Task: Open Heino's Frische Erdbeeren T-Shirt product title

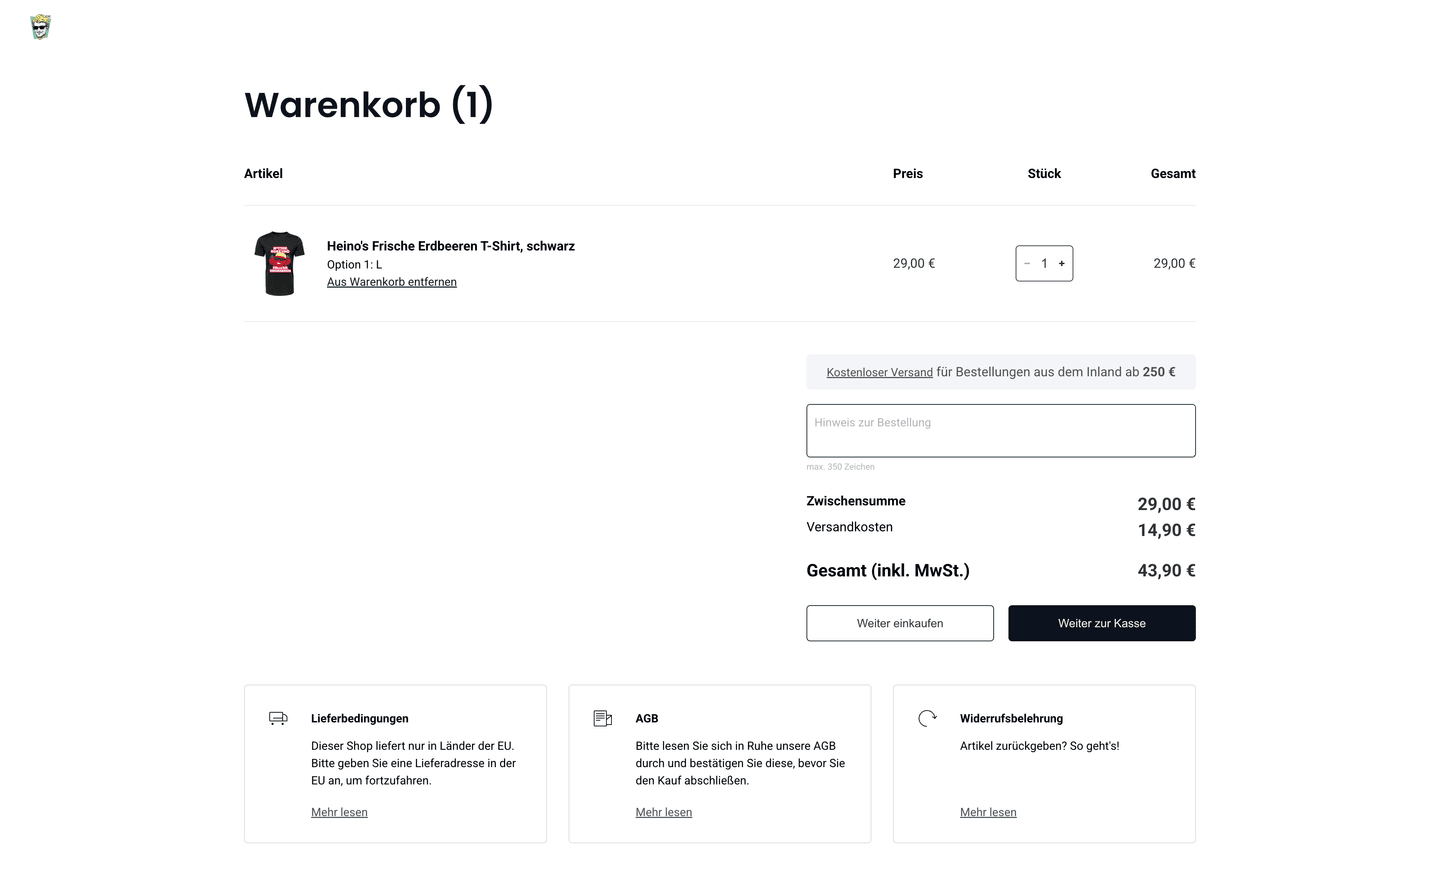Action: point(450,246)
